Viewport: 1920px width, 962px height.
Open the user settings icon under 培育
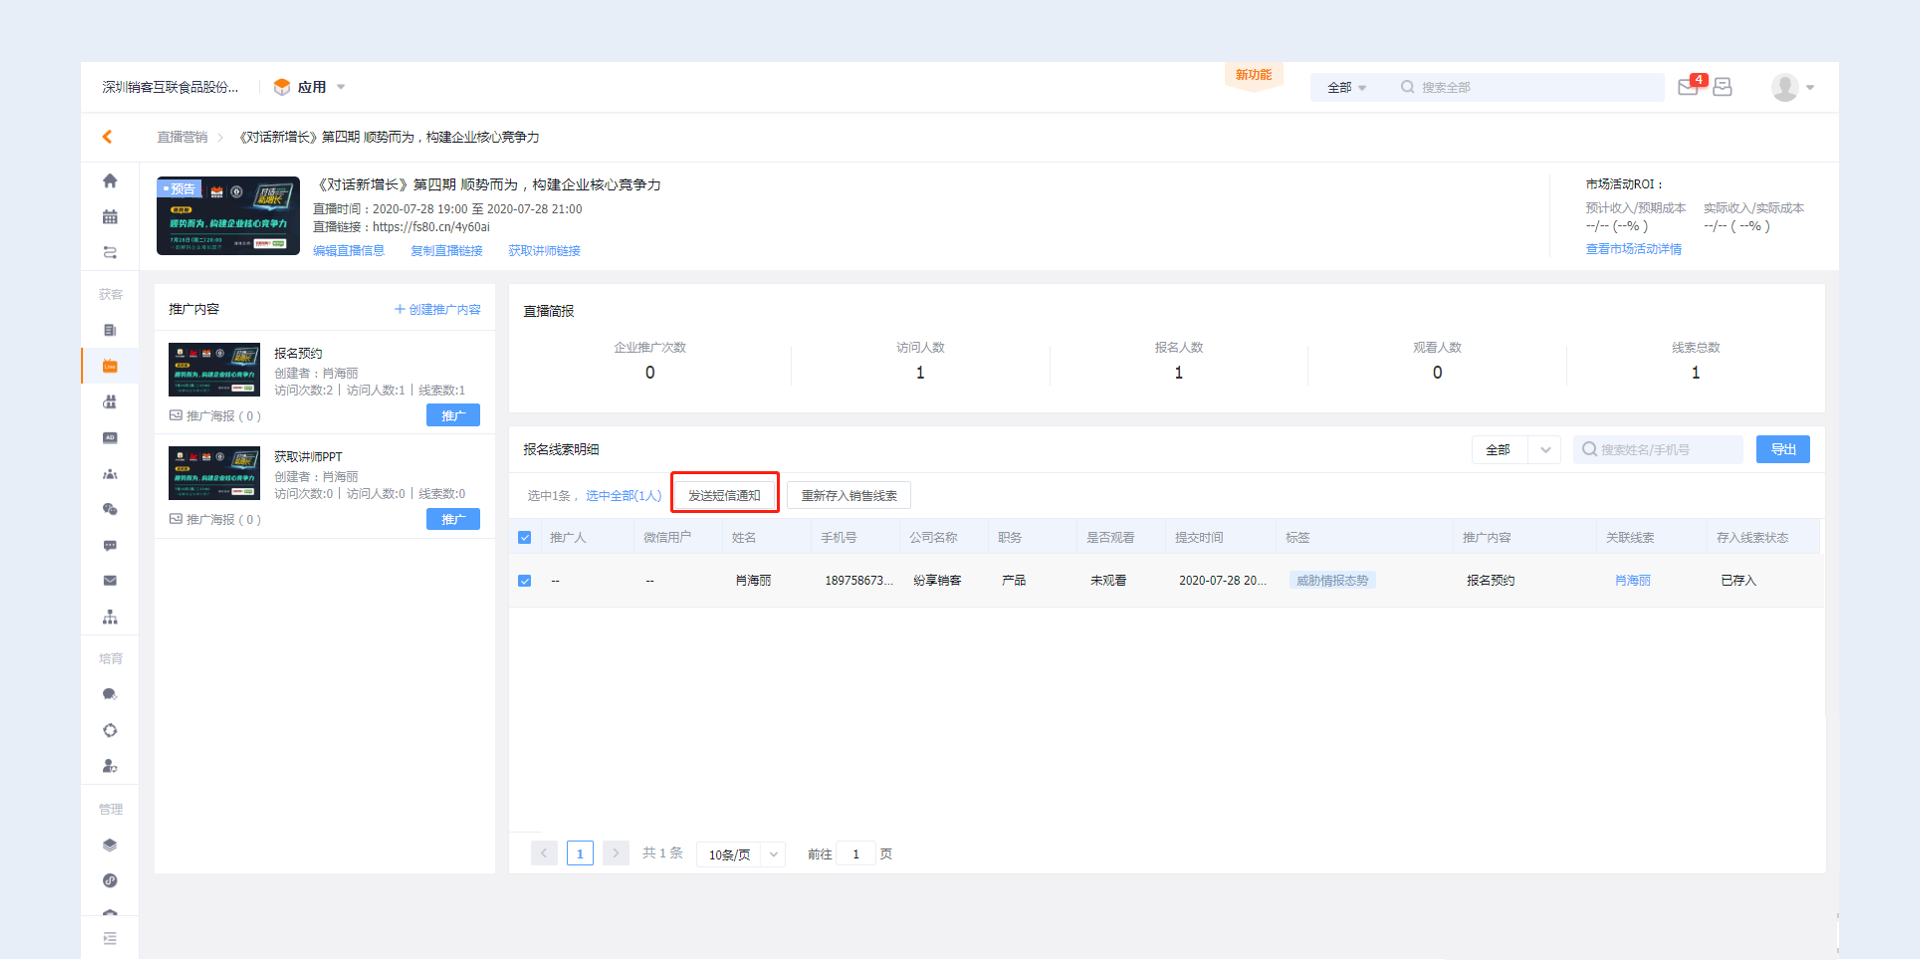pos(110,766)
